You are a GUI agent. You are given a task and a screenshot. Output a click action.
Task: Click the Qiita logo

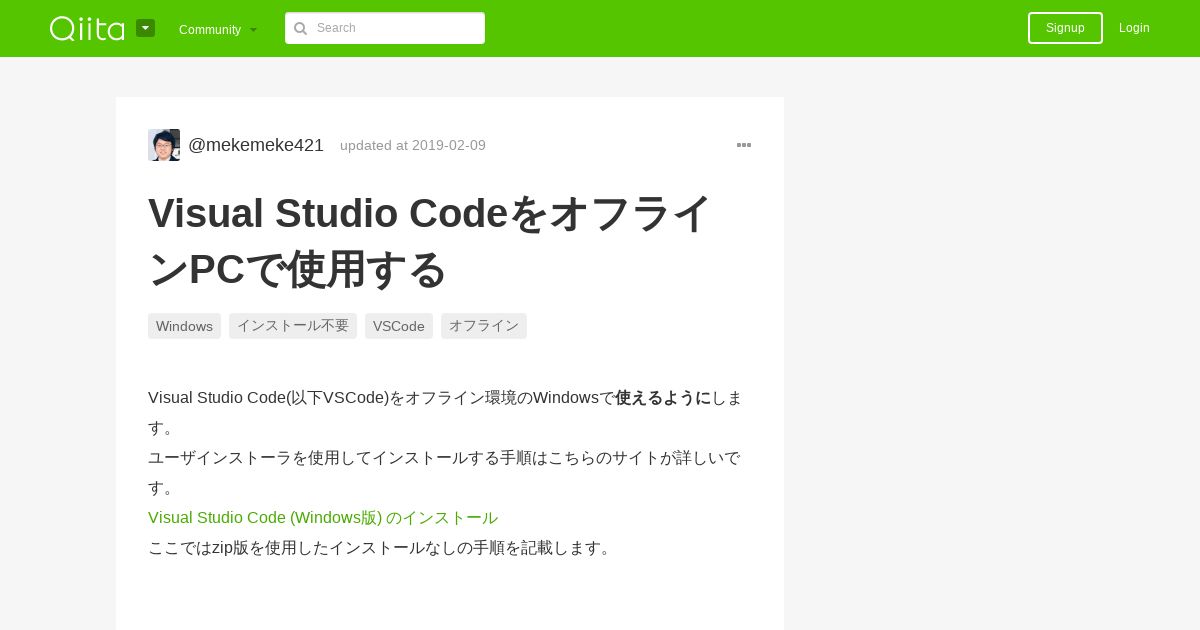tap(87, 28)
